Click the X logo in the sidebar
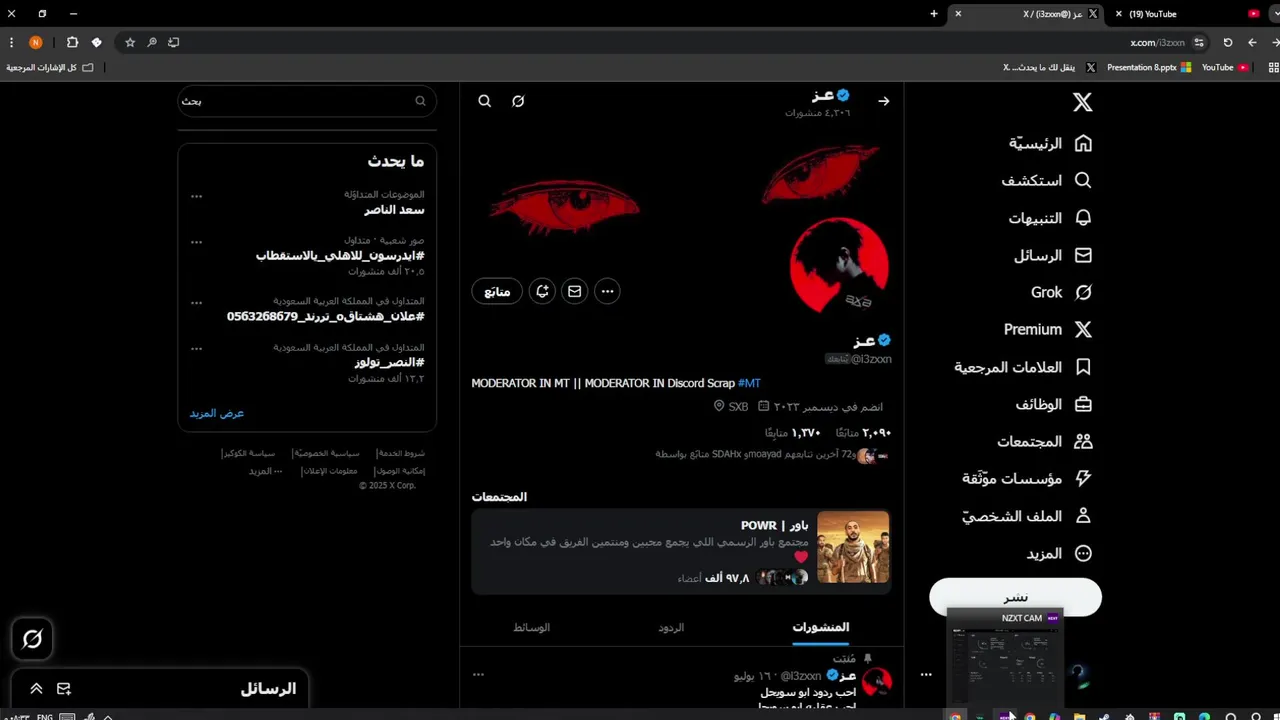 [1082, 102]
